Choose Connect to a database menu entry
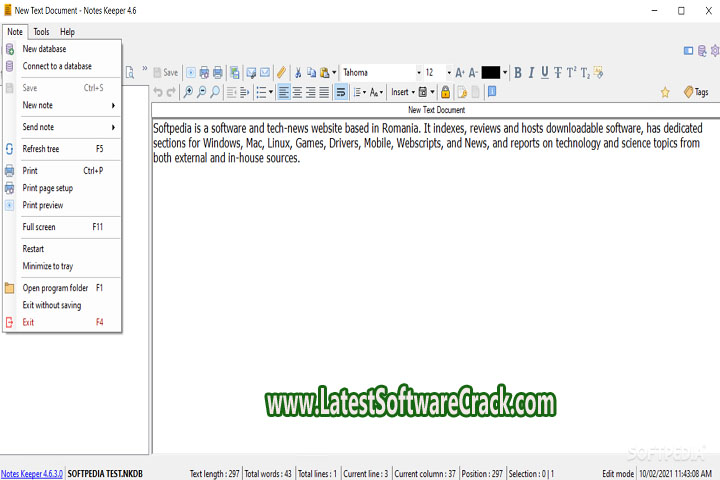The height and width of the screenshot is (480, 720). tap(57, 66)
